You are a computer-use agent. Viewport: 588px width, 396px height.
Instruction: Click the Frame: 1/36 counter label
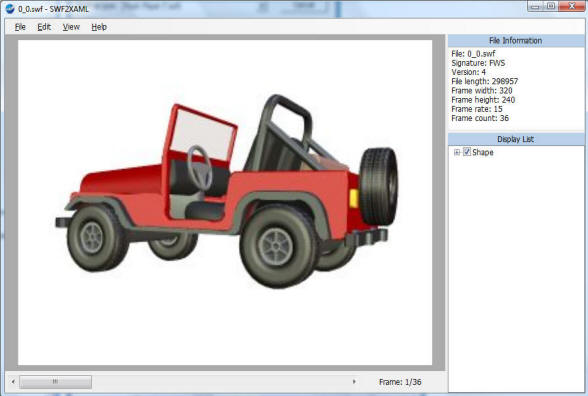click(x=400, y=382)
